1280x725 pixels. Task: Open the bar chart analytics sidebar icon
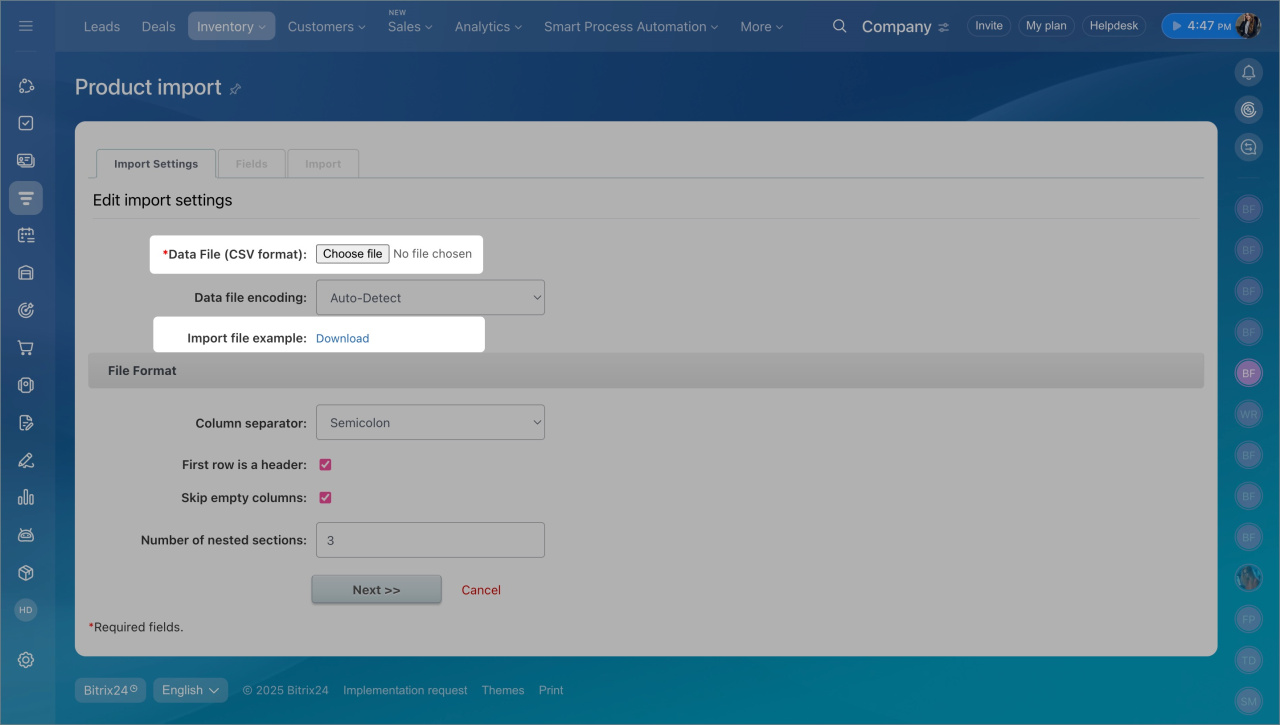point(26,497)
